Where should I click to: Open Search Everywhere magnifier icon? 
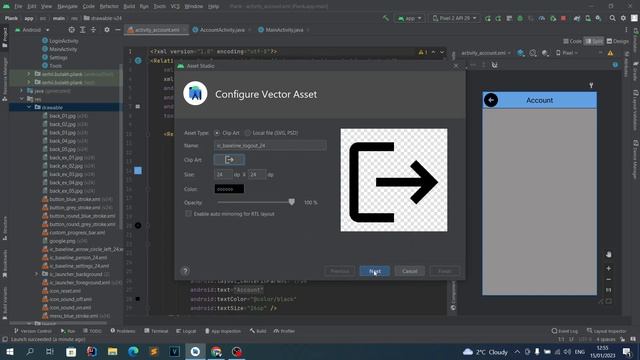coord(612,18)
